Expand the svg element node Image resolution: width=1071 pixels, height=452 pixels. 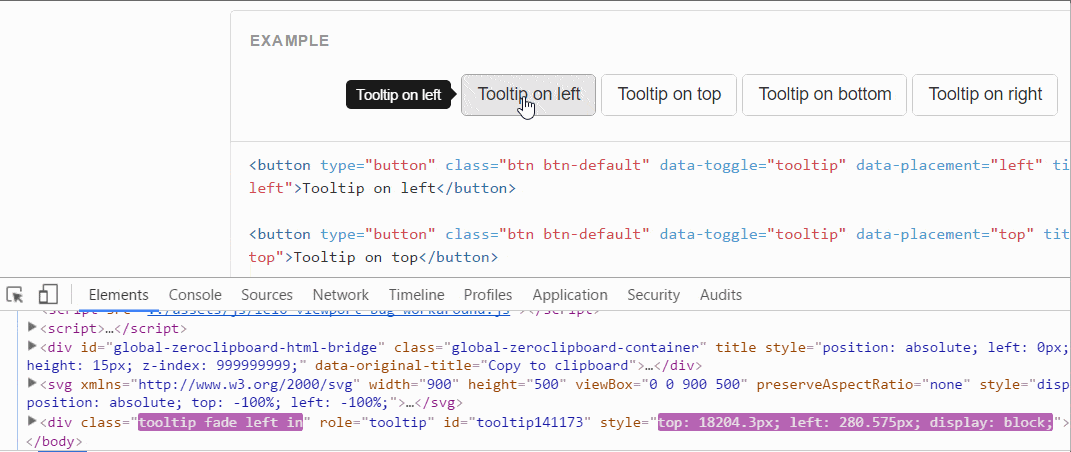[32, 384]
